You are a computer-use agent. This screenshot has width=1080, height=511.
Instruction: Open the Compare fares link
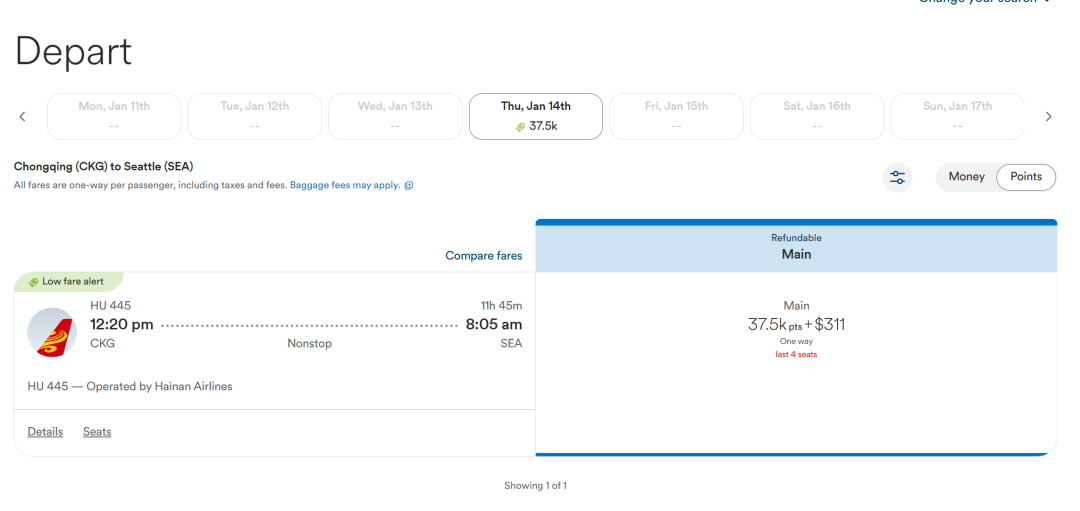click(484, 256)
